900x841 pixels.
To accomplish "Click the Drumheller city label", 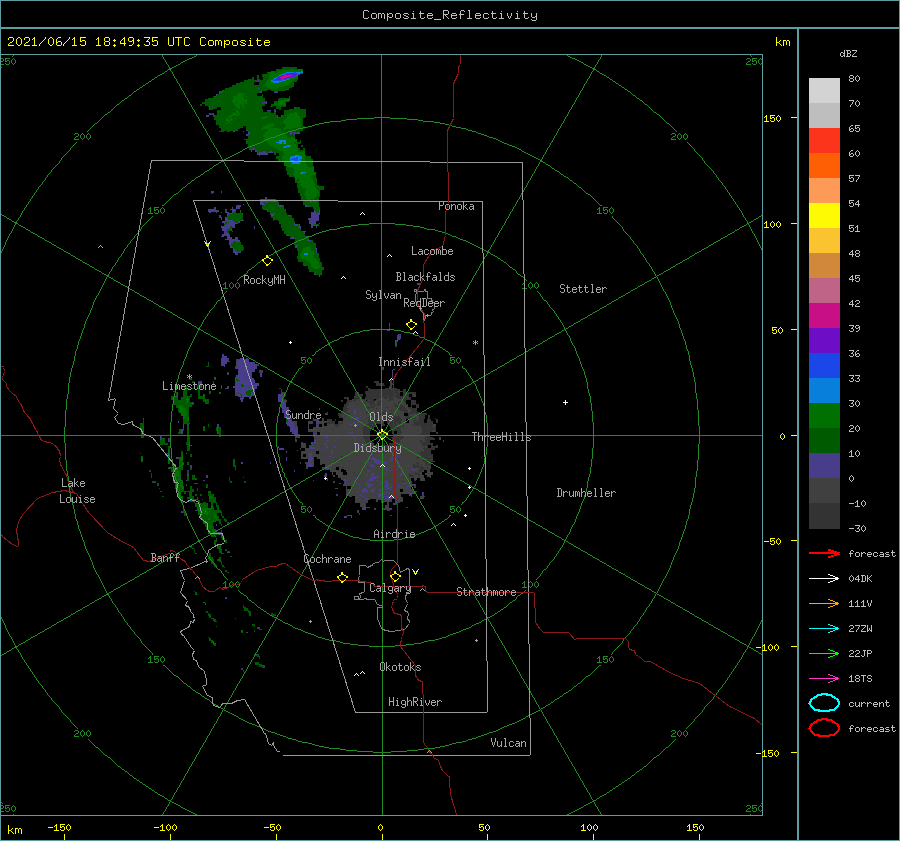I will pos(586,493).
